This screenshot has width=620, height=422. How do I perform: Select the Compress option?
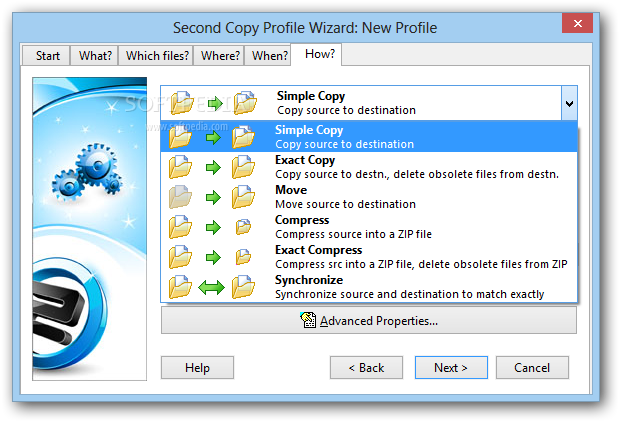point(369,227)
